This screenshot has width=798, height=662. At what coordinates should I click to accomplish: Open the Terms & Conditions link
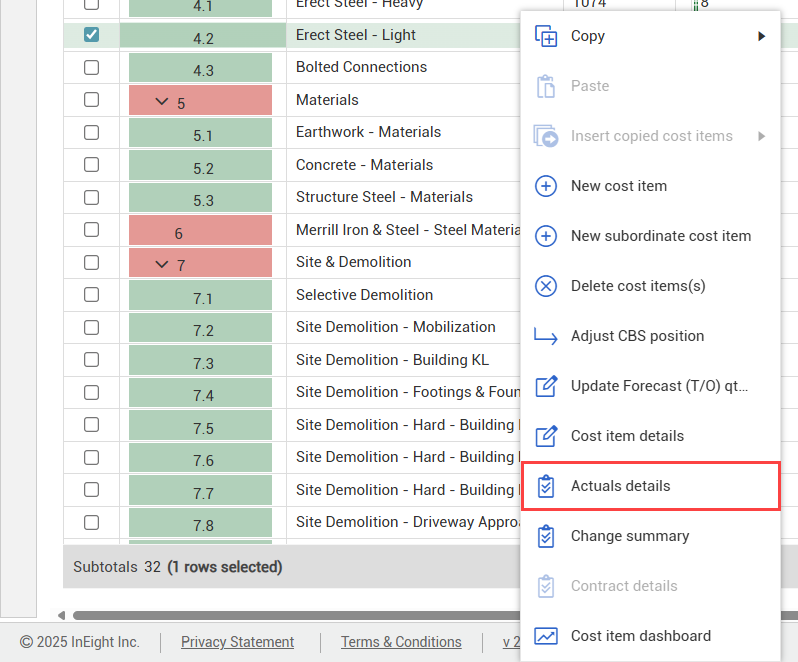point(401,642)
